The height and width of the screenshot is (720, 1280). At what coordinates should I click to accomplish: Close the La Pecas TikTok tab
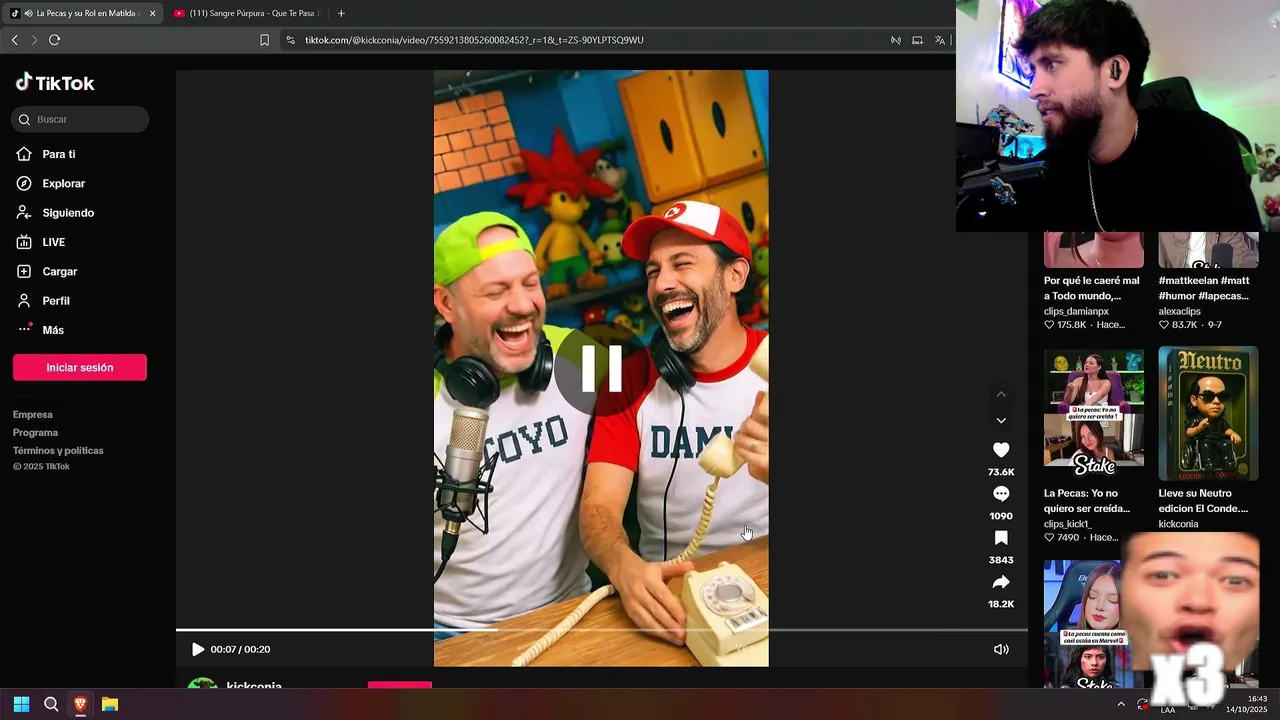click(153, 13)
